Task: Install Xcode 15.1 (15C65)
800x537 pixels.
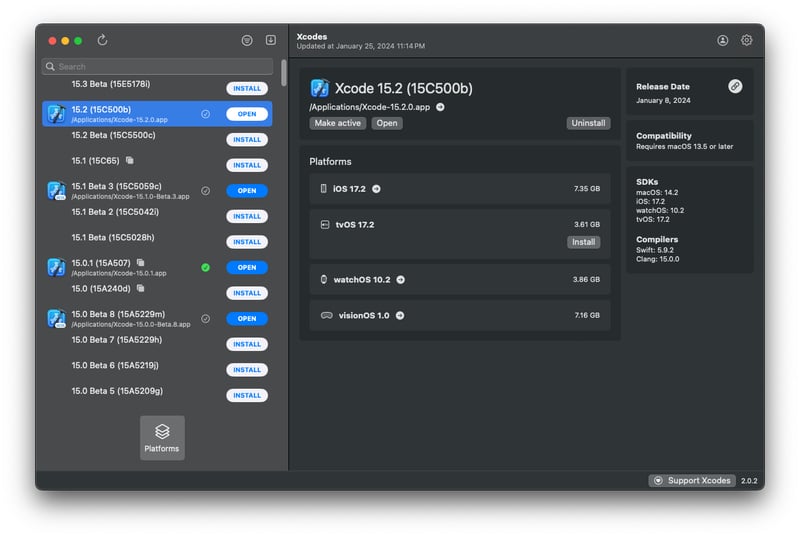Action: pyautogui.click(x=247, y=165)
